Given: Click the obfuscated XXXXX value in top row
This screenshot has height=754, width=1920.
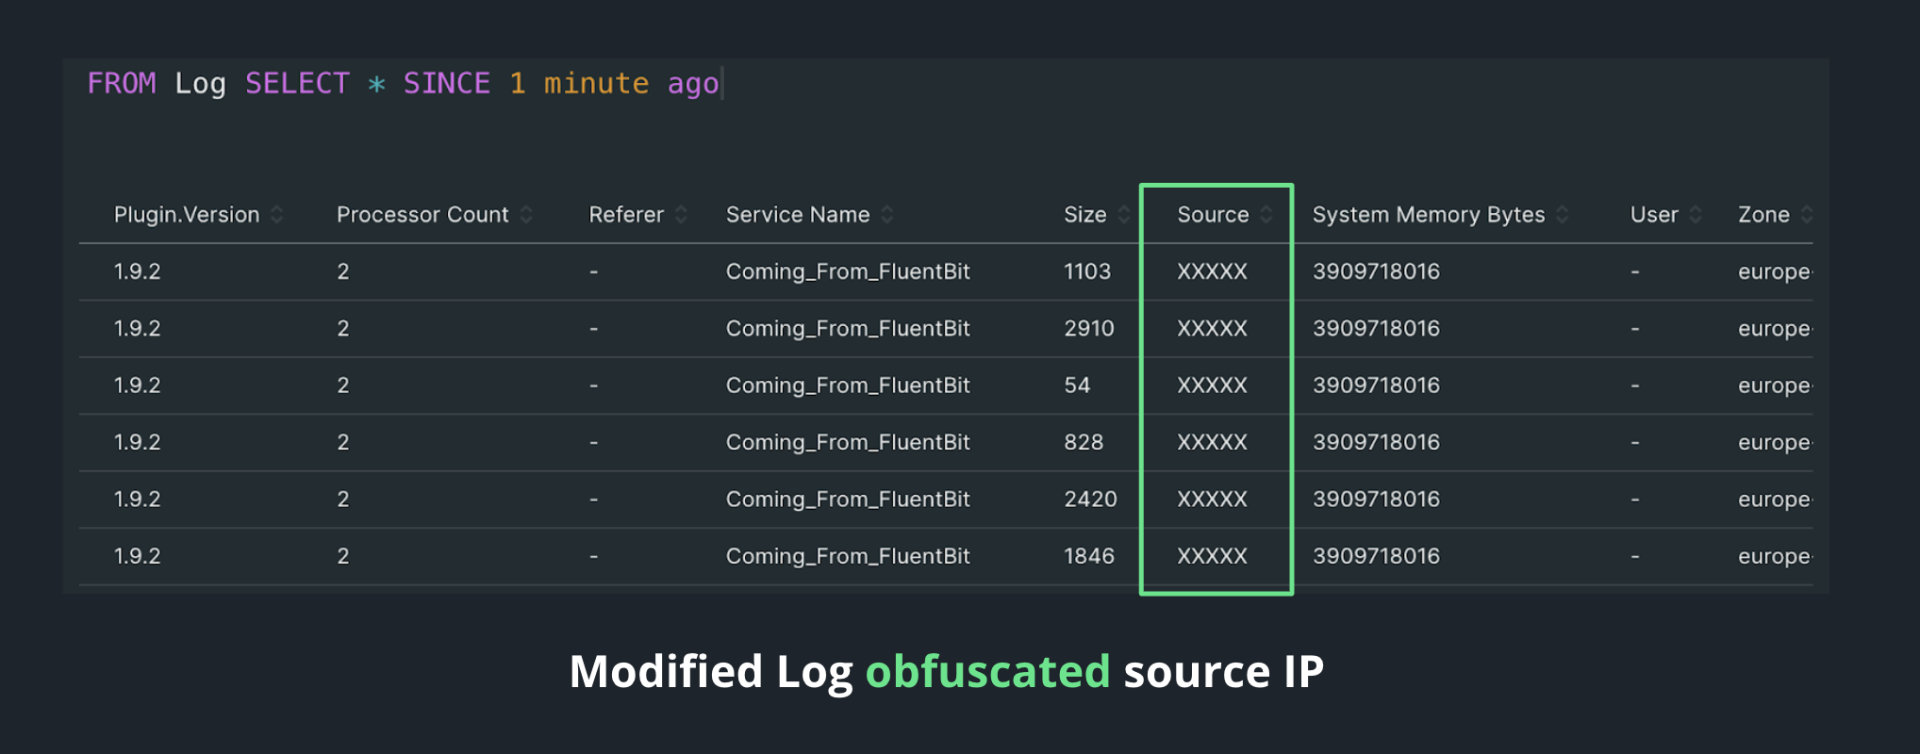Looking at the screenshot, I should click(1210, 271).
